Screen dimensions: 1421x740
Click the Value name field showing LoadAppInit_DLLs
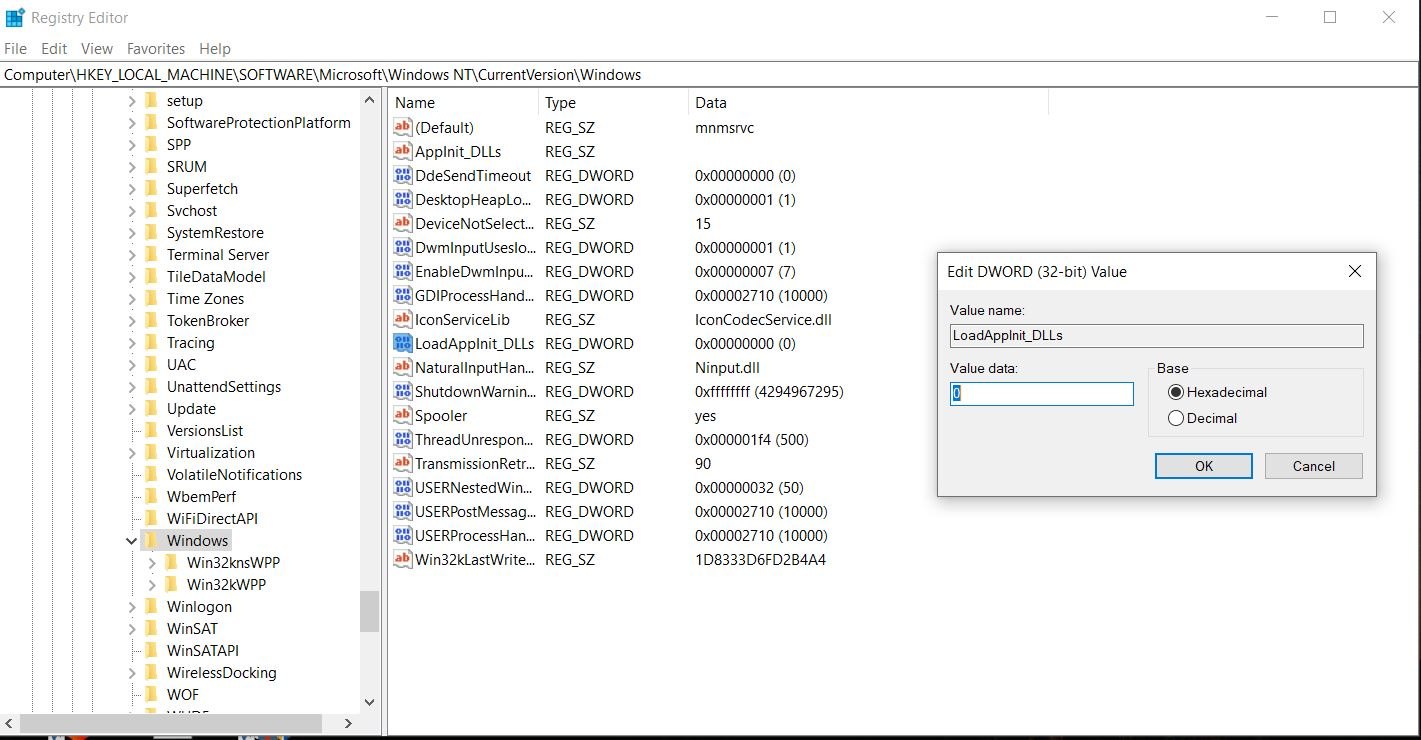(1157, 335)
